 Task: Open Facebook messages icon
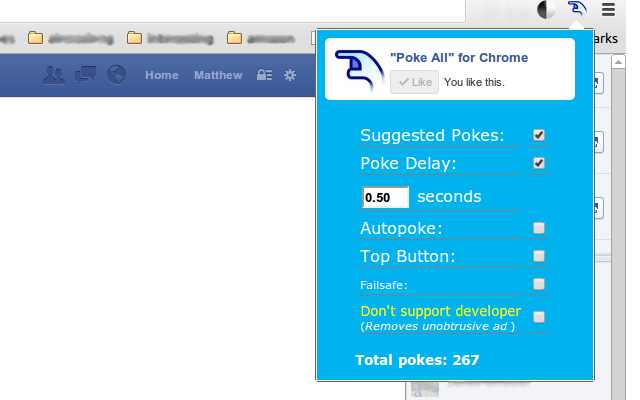coord(85,75)
